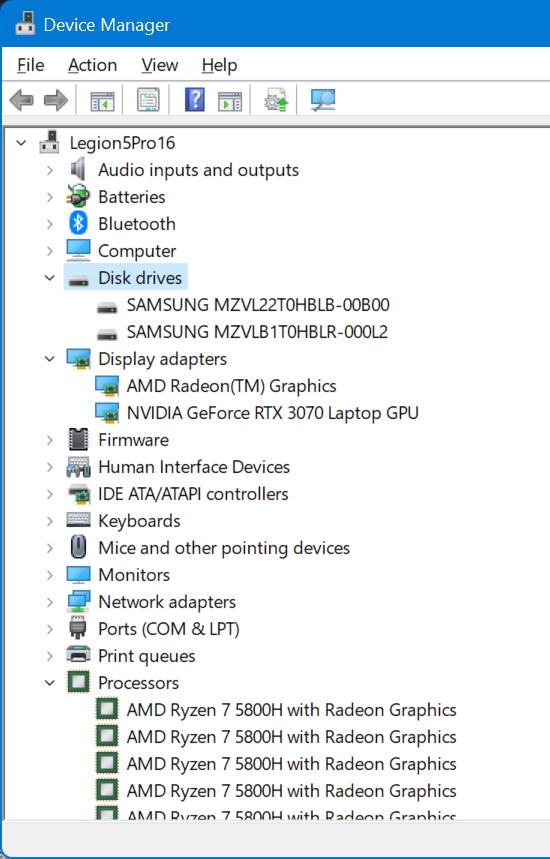The width and height of the screenshot is (550, 859).
Task: Click the Forward arrow toolbar icon
Action: pyautogui.click(x=55, y=100)
